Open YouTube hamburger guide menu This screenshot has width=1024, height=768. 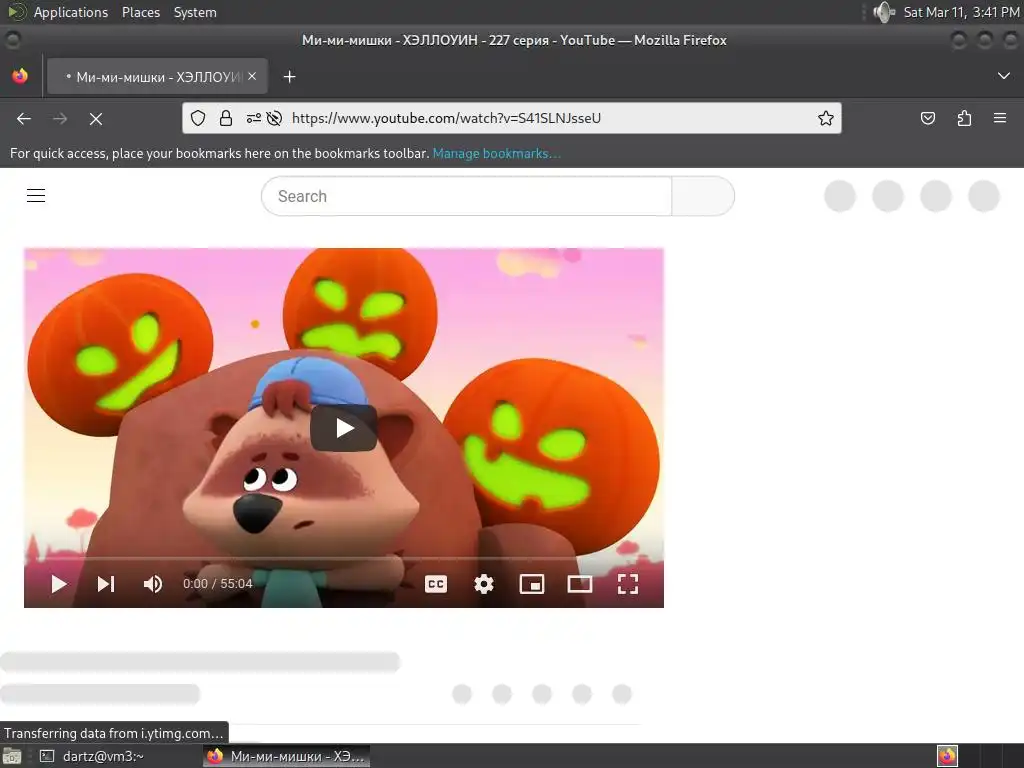pyautogui.click(x=36, y=195)
